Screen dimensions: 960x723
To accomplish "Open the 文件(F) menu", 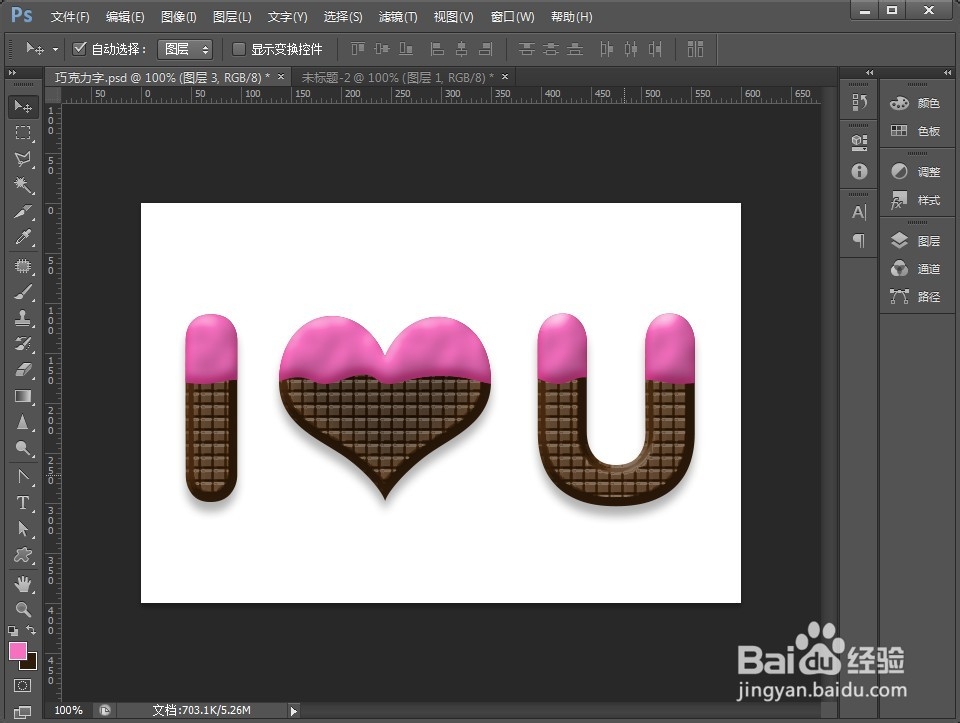I will pyautogui.click(x=70, y=17).
